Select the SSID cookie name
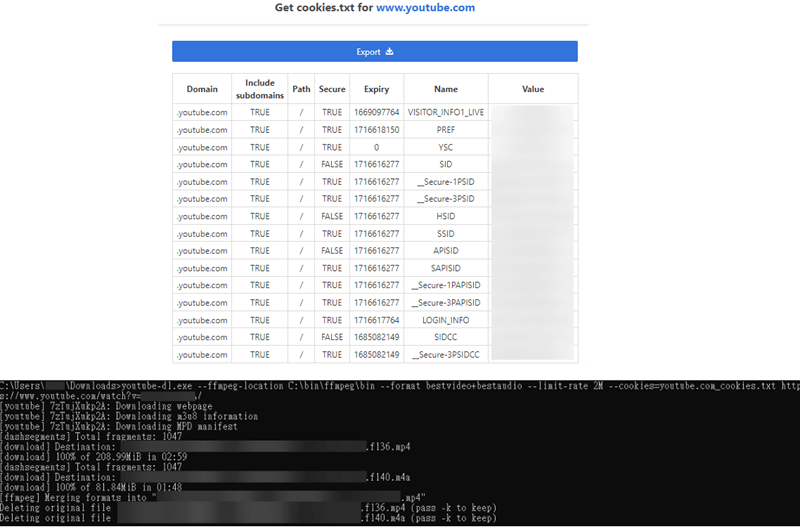The image size is (800, 527). coord(446,234)
